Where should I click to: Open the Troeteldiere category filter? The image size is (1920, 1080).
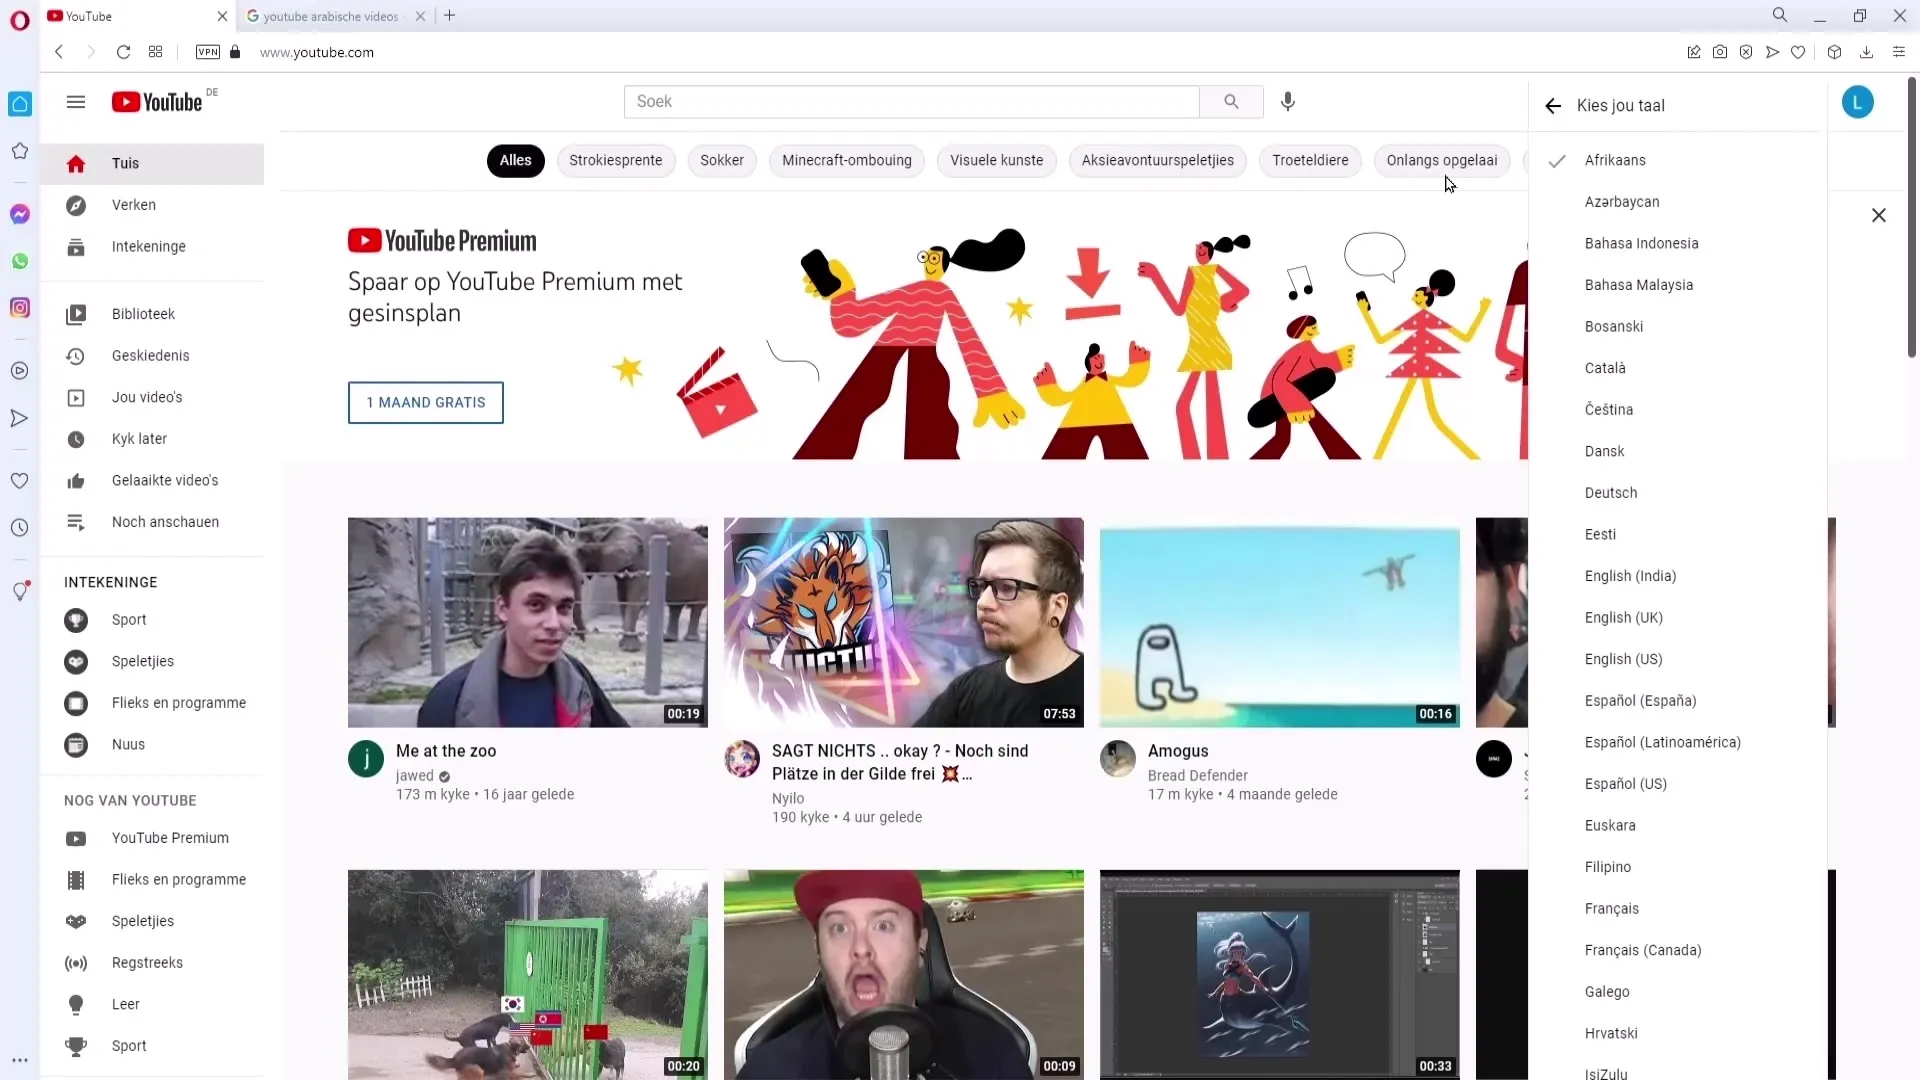coord(1309,160)
